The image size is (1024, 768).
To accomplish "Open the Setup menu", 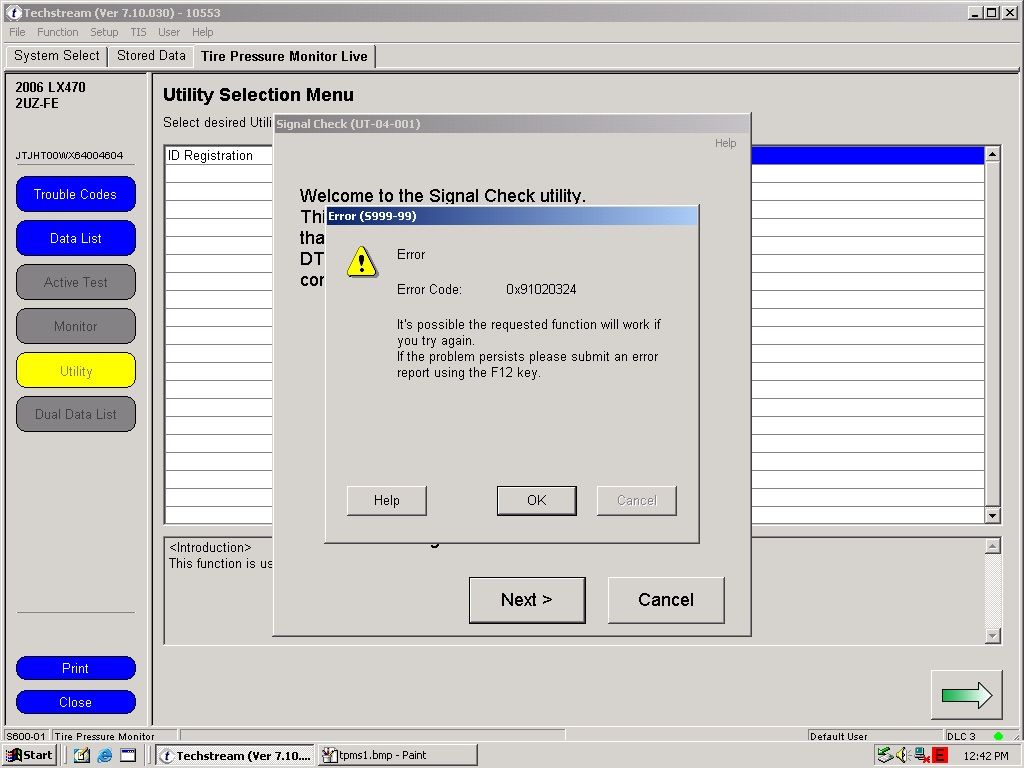I will 104,32.
